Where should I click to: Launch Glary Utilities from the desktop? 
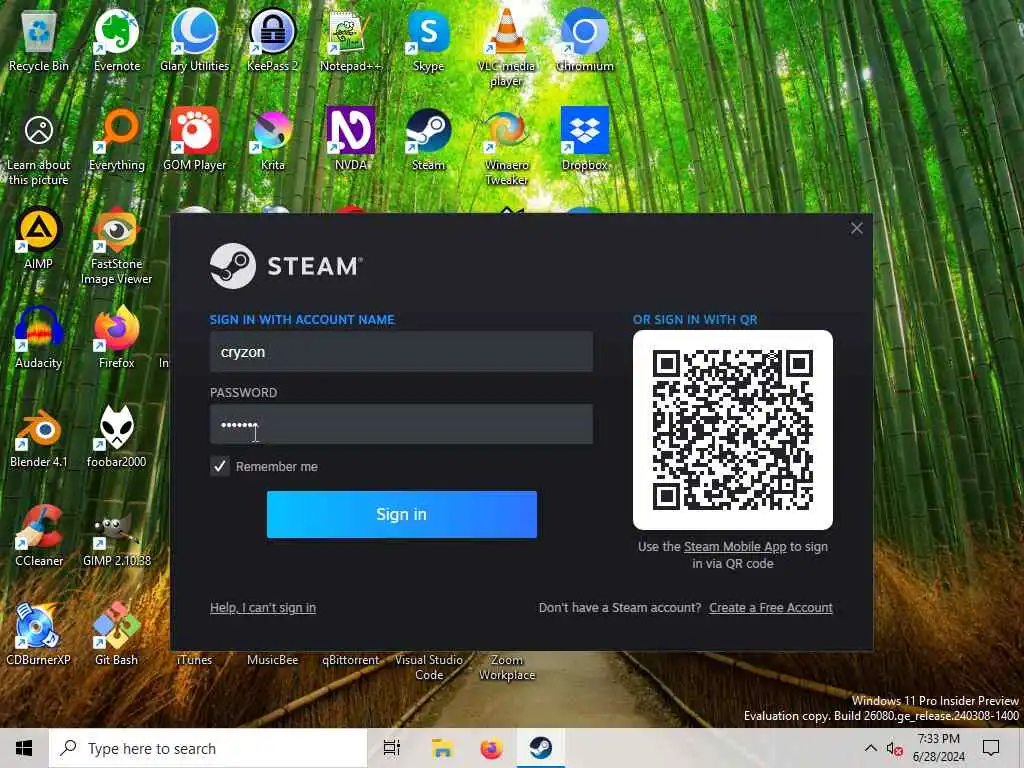(x=195, y=41)
